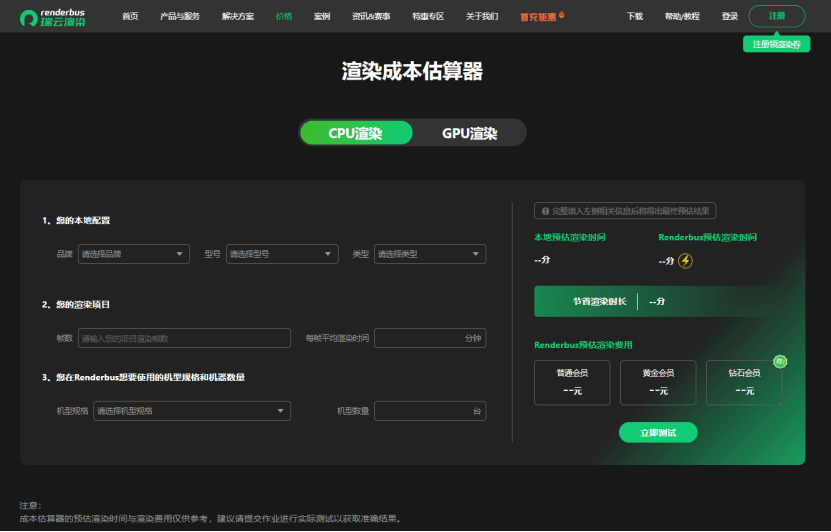Click section title 3 about 机型规格和机器数量
The image size is (831, 532).
pyautogui.click(x=143, y=377)
